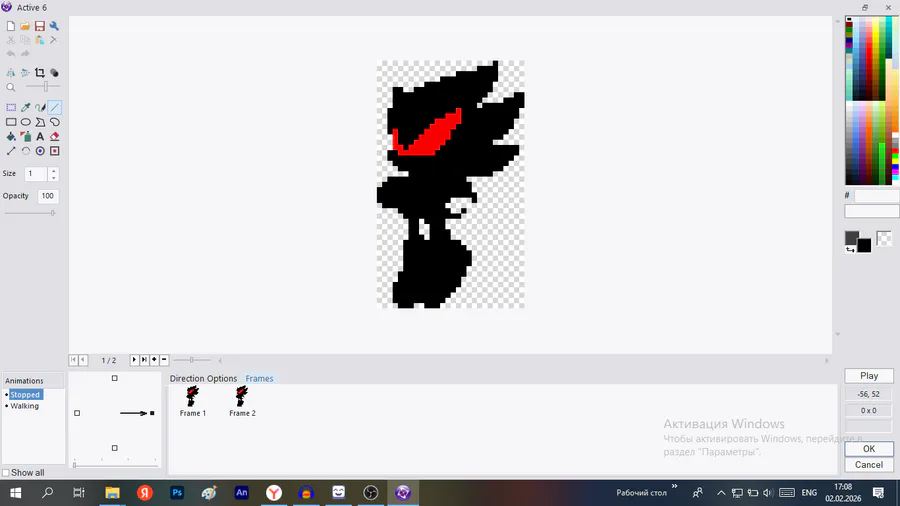This screenshot has width=900, height=506.
Task: Choose the rectangular Selection tool
Action: coord(11,107)
